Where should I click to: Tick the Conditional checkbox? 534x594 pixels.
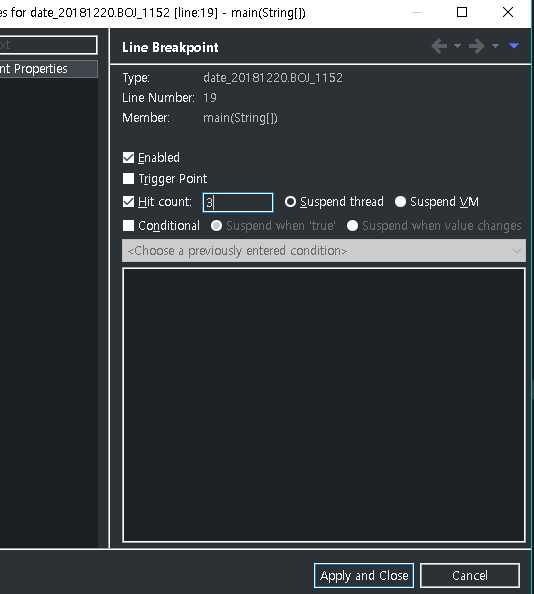[128, 226]
